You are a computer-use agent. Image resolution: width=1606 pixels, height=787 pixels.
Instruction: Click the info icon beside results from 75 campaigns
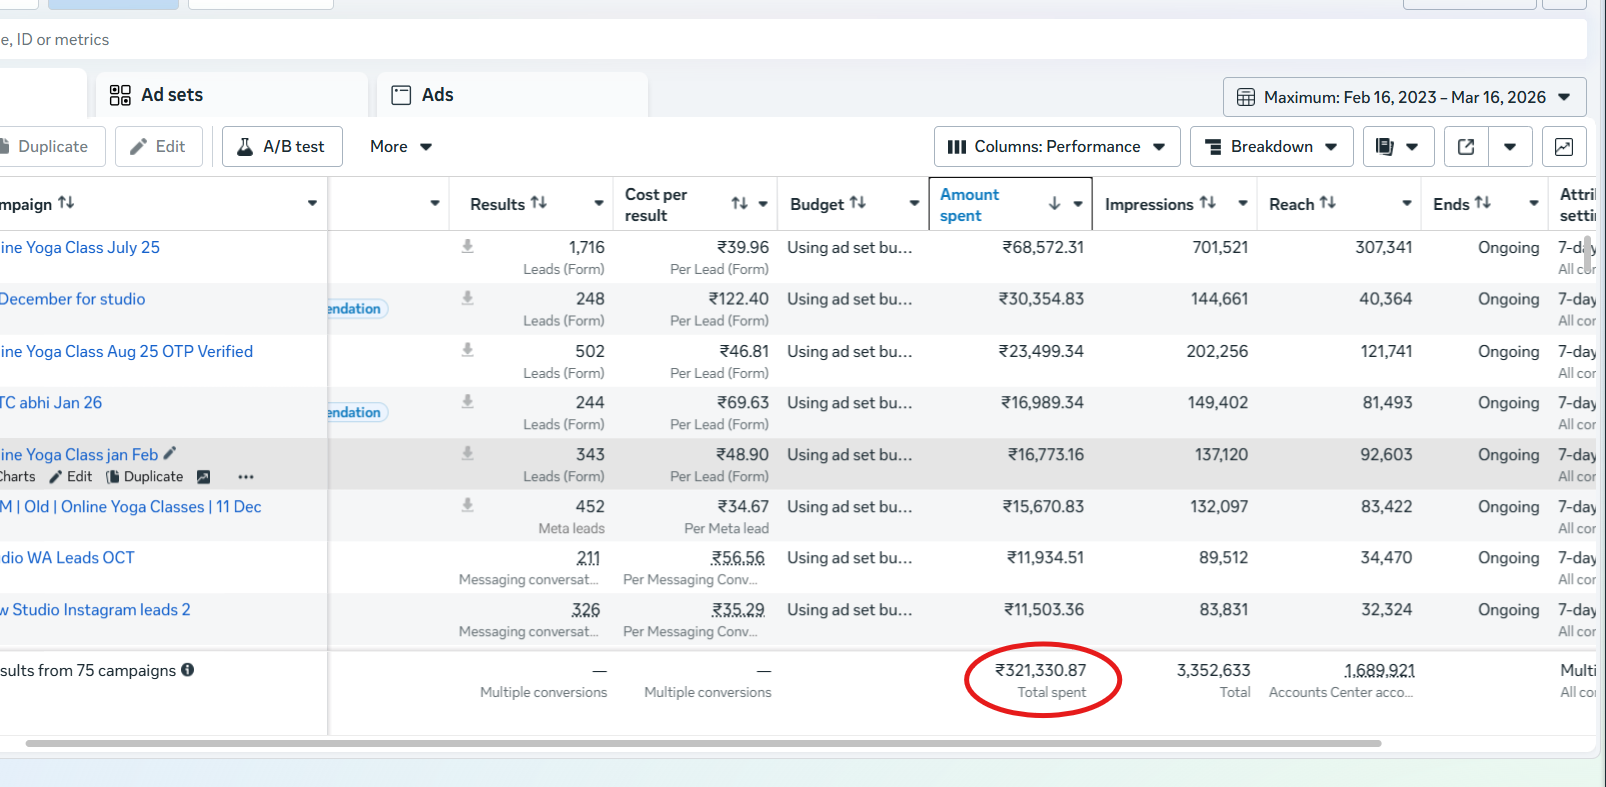[188, 670]
